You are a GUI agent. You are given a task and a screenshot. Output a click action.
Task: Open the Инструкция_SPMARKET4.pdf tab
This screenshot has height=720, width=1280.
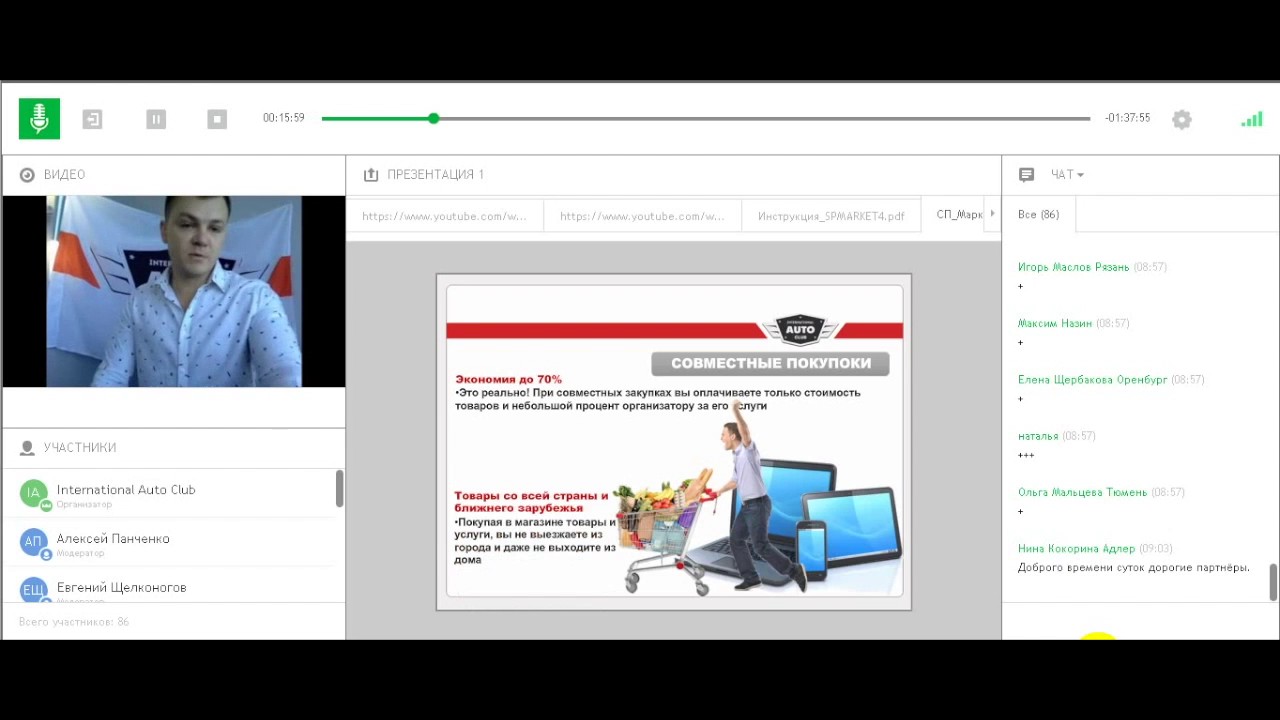pyautogui.click(x=831, y=215)
